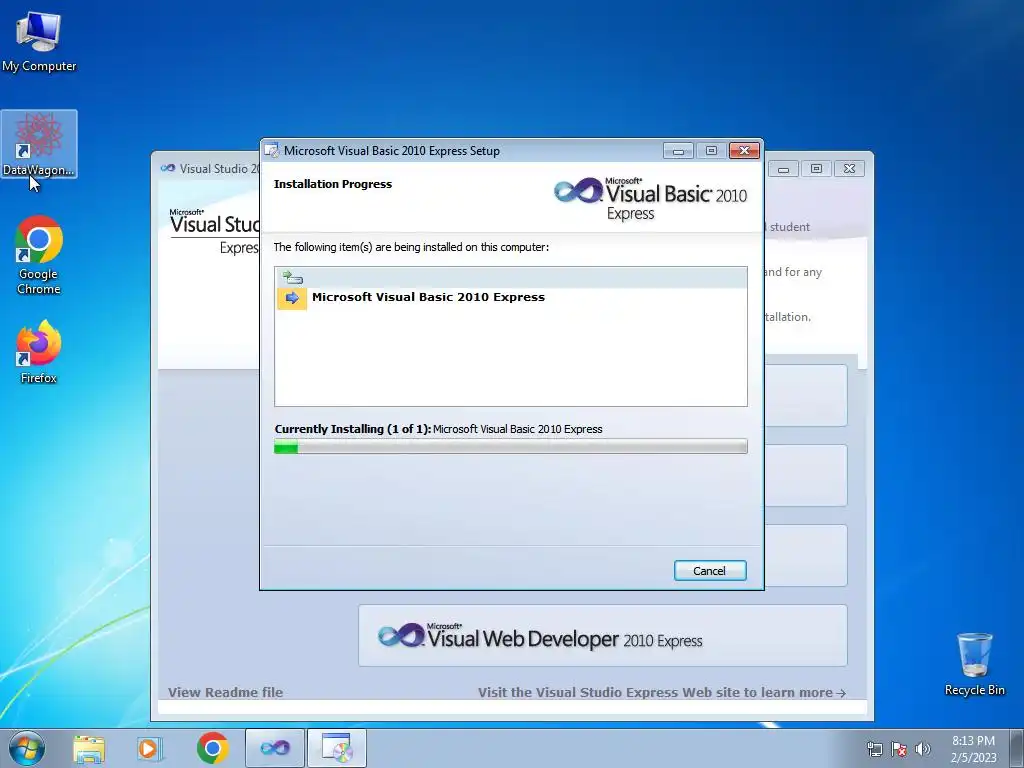
Task: Click the Visual Studio window title icon
Action: point(168,168)
